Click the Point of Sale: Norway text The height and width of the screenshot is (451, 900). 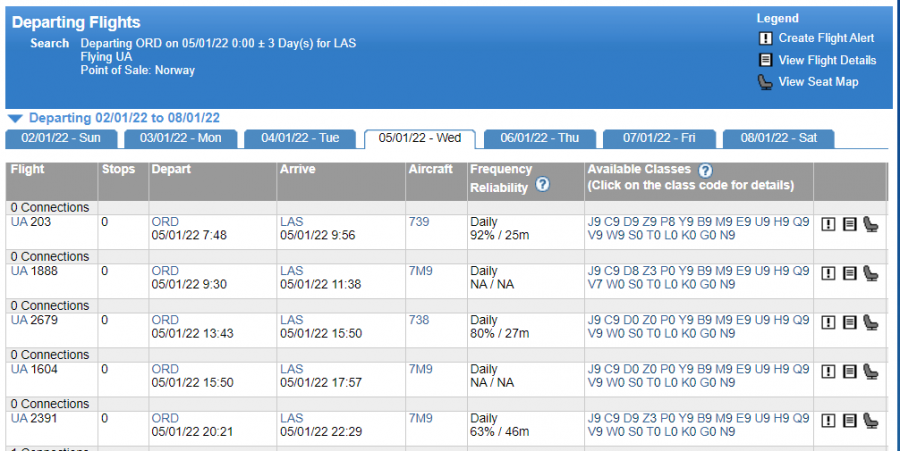coord(138,71)
